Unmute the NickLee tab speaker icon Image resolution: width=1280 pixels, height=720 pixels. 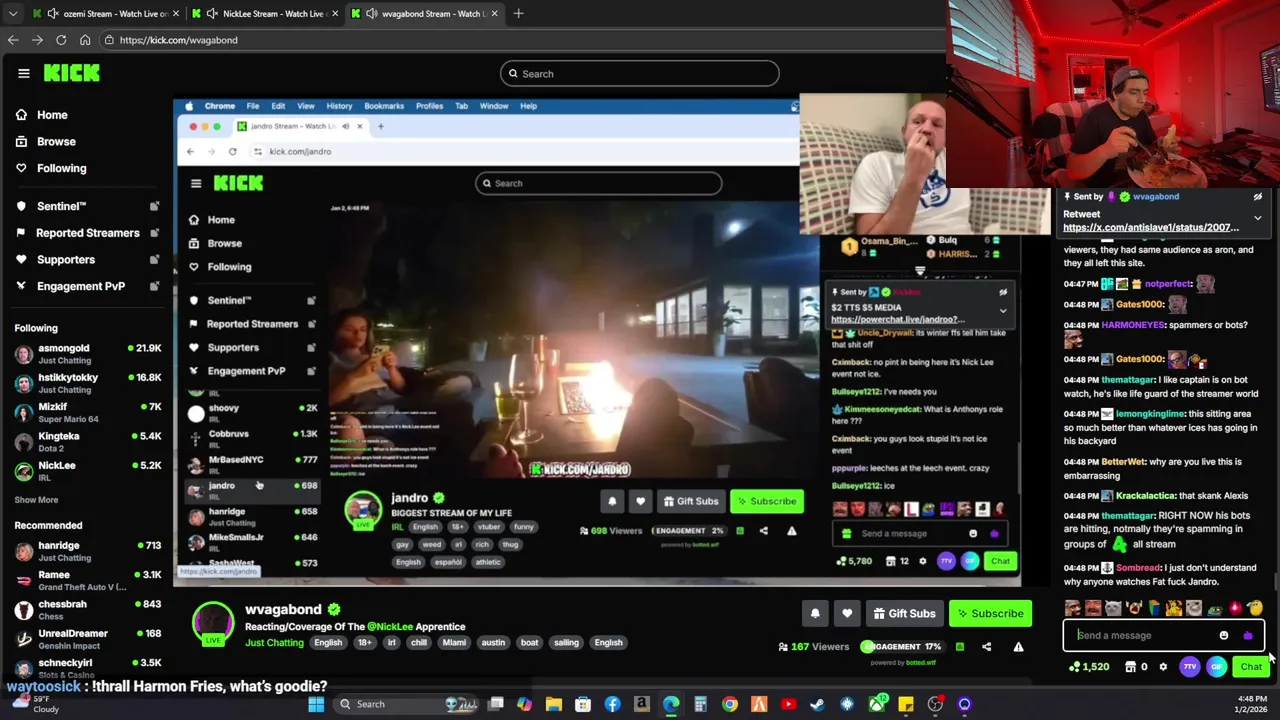[212, 14]
